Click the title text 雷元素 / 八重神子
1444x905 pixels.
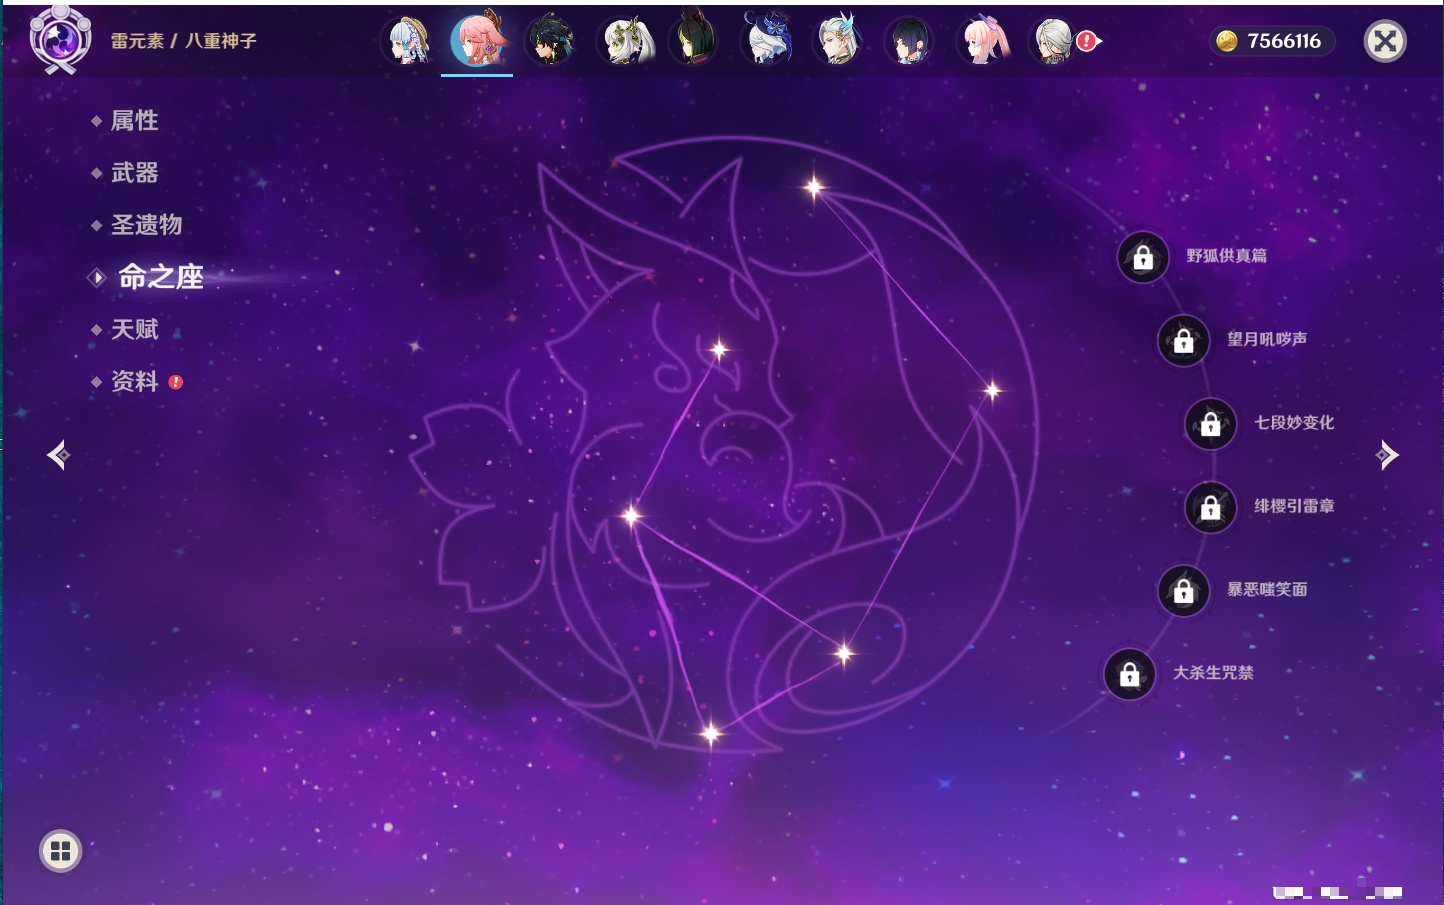click(184, 41)
